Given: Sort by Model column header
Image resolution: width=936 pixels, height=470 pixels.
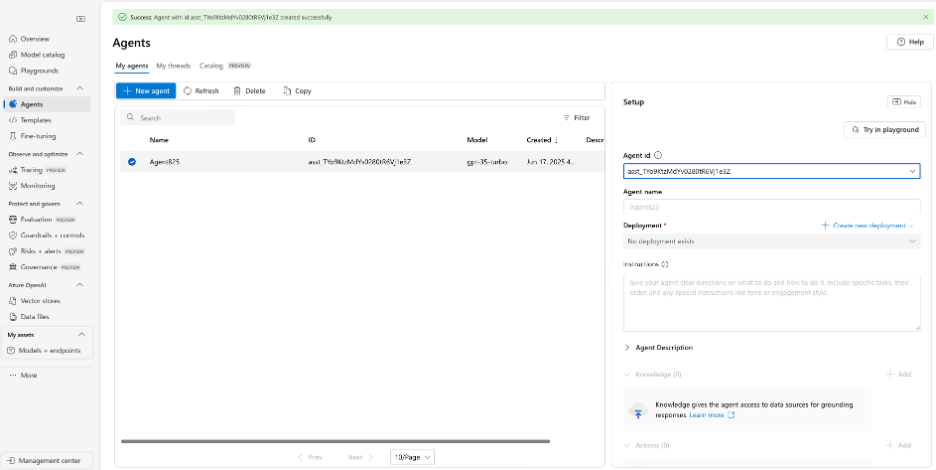Looking at the screenshot, I should coord(477,140).
